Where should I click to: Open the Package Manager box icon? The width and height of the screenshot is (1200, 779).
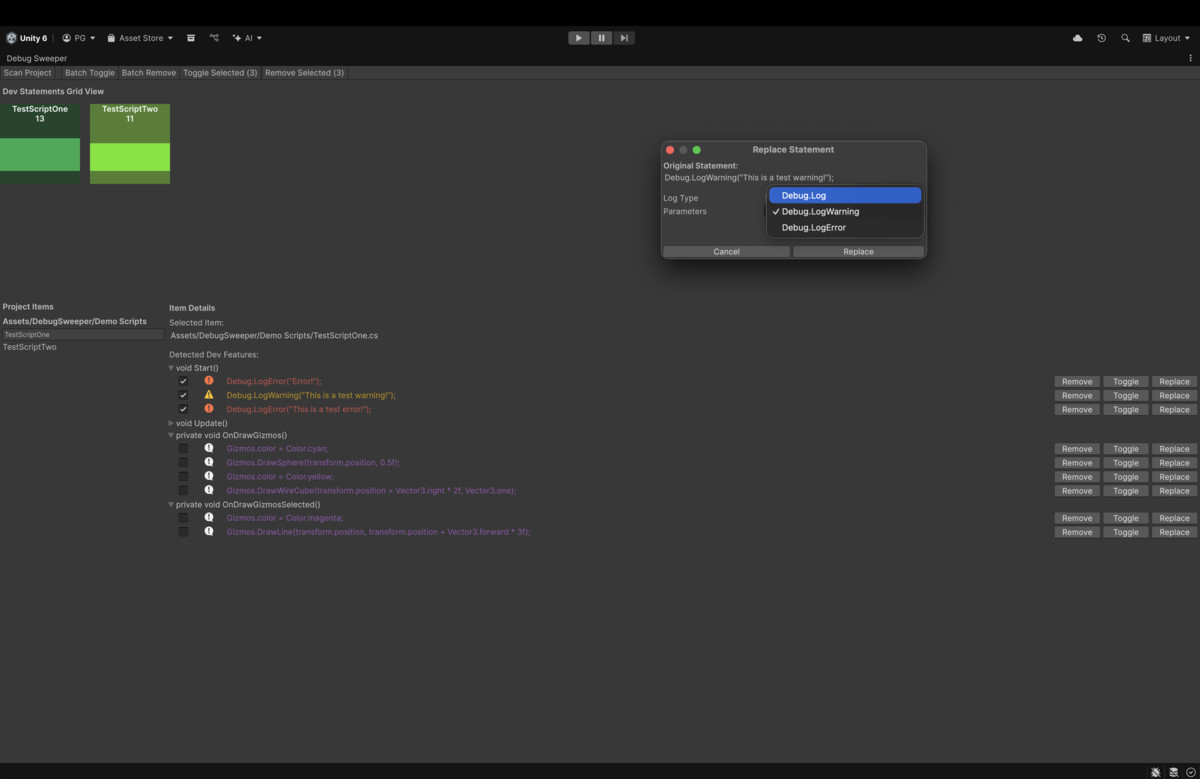coord(191,38)
